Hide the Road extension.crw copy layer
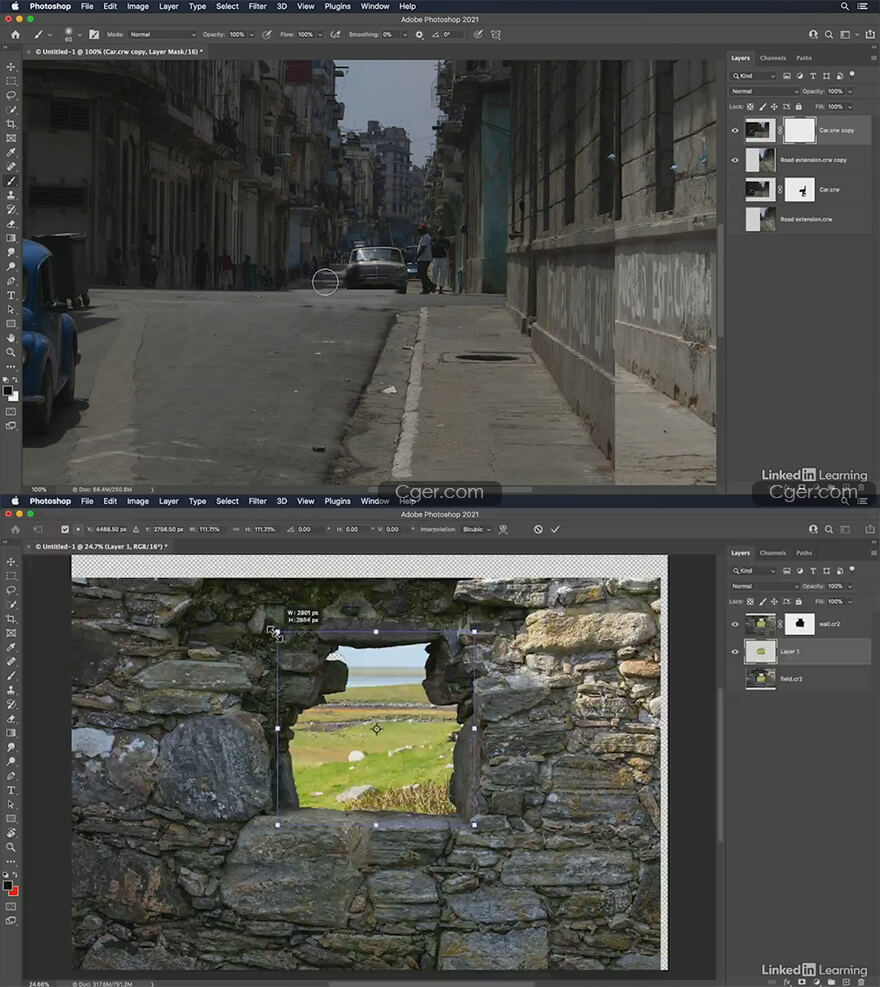 click(735, 160)
